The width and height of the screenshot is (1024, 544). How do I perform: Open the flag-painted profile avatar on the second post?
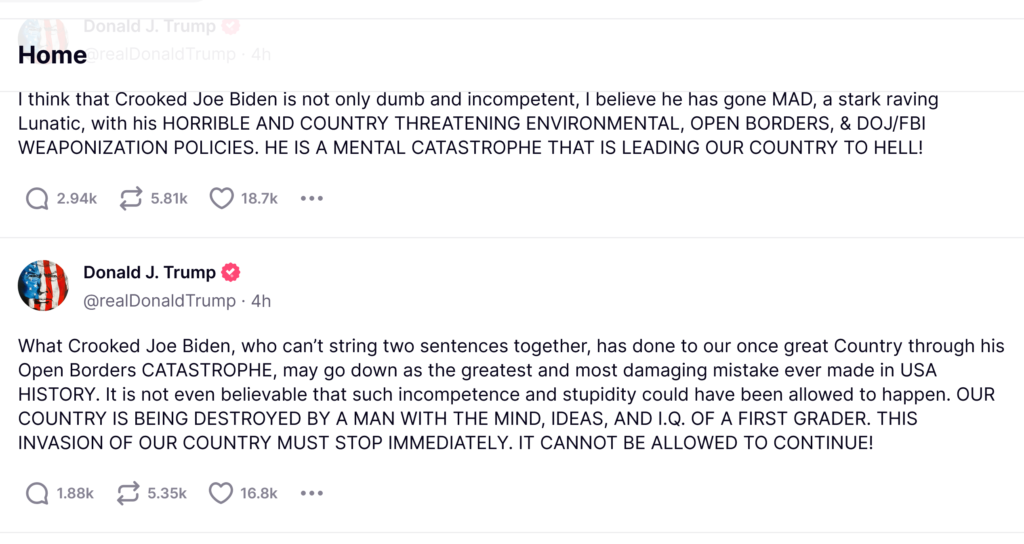[x=43, y=286]
